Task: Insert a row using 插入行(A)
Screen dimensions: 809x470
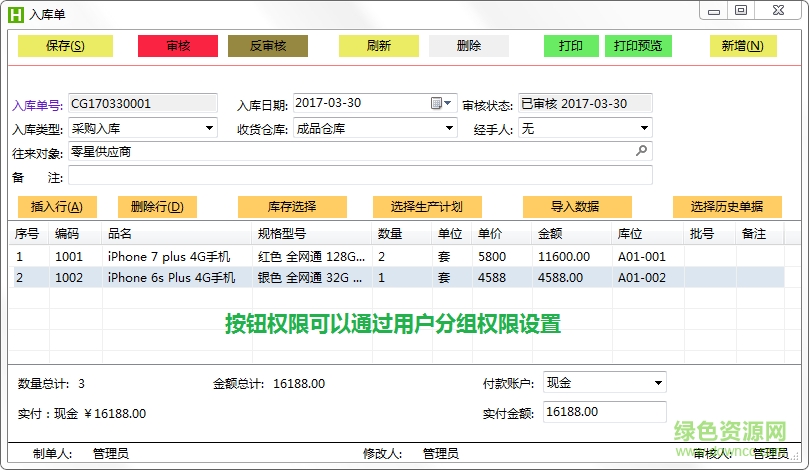Action: point(64,207)
